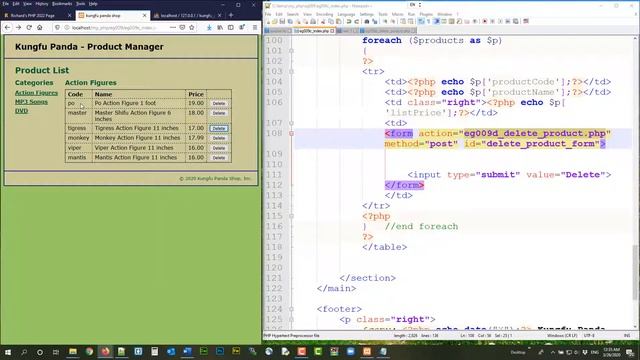This screenshot has height=360, width=640.
Task: Collapse the foreach fold marker at line 101
Action: point(291,51)
